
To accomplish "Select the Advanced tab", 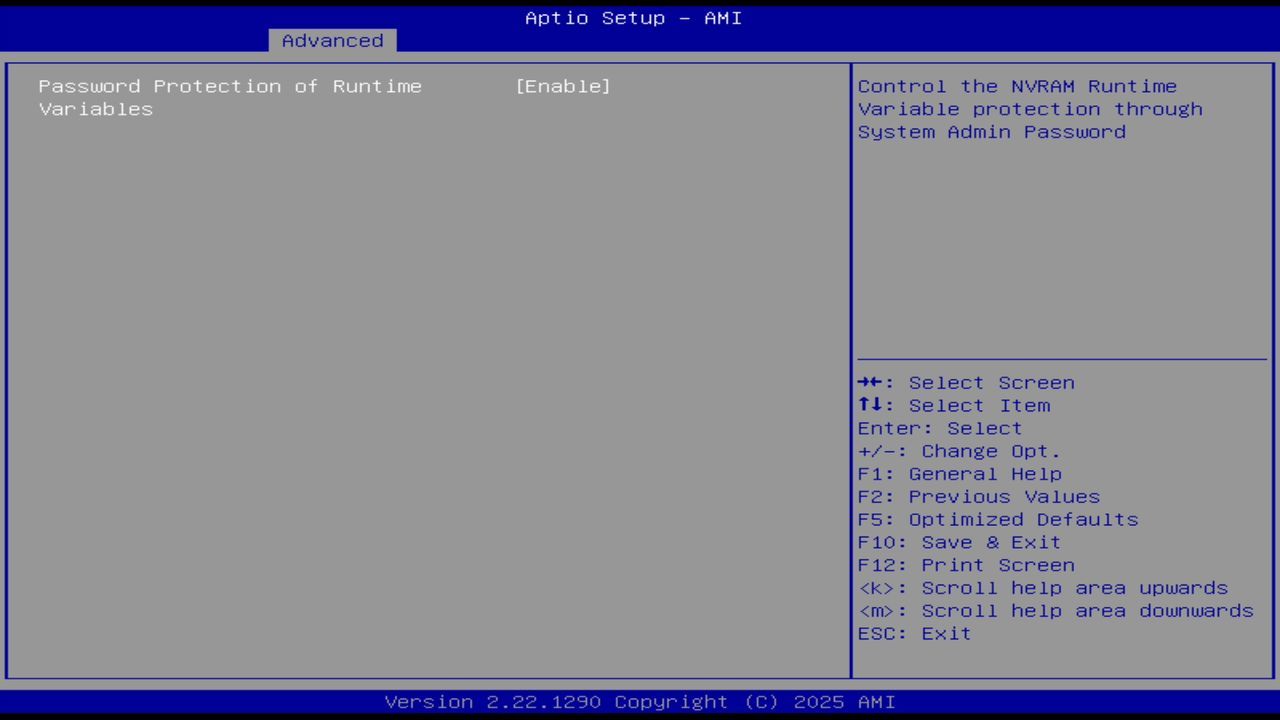I will [332, 40].
